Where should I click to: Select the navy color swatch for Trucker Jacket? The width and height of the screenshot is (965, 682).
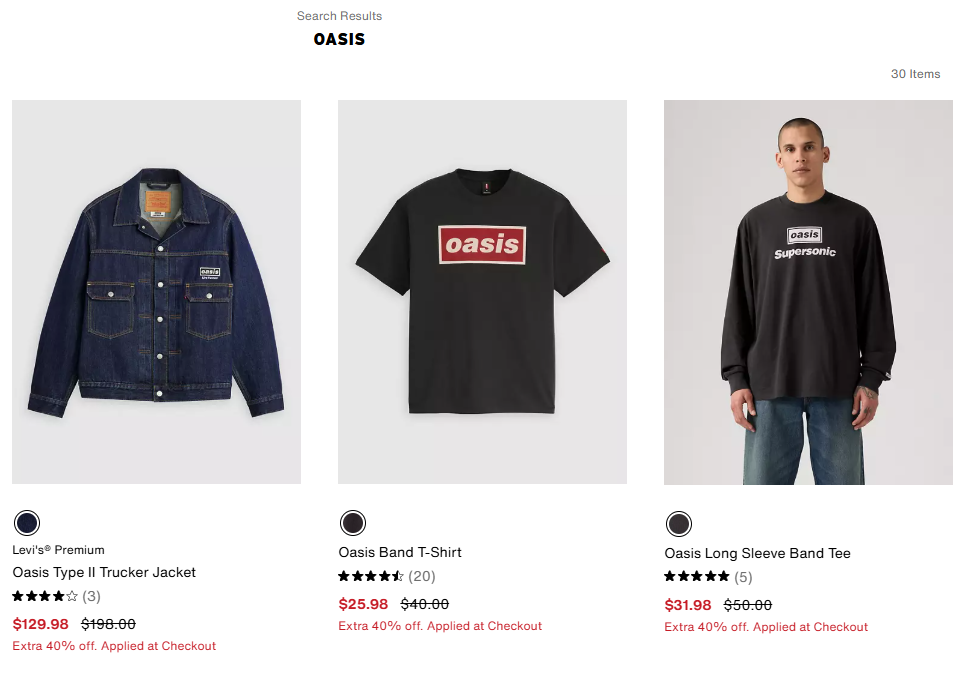click(x=27, y=523)
